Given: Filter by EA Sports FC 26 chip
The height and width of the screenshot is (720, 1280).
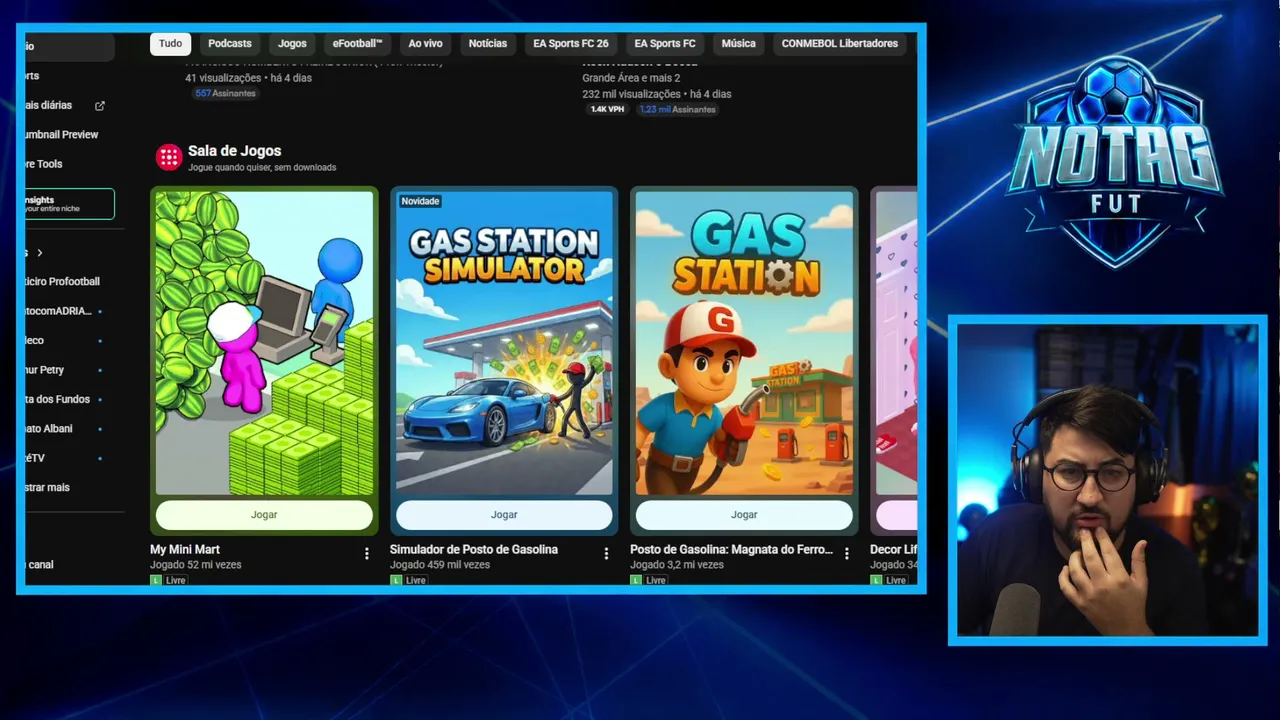Looking at the screenshot, I should (571, 44).
